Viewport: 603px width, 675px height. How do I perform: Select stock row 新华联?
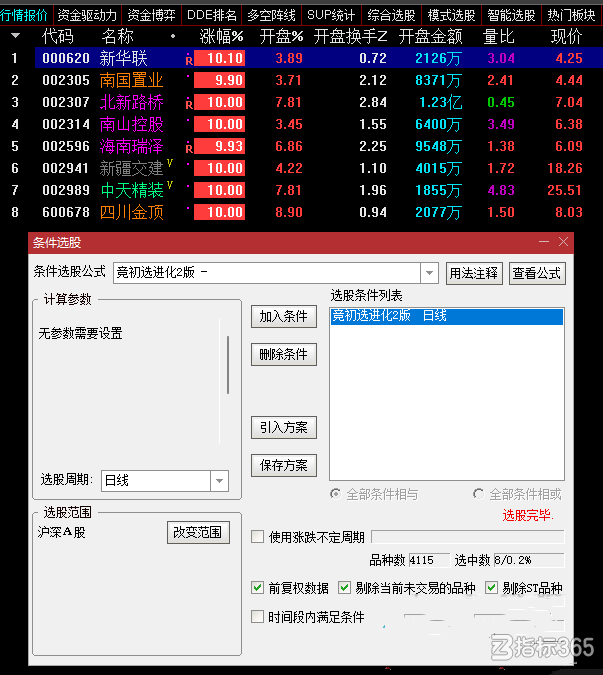[301, 58]
